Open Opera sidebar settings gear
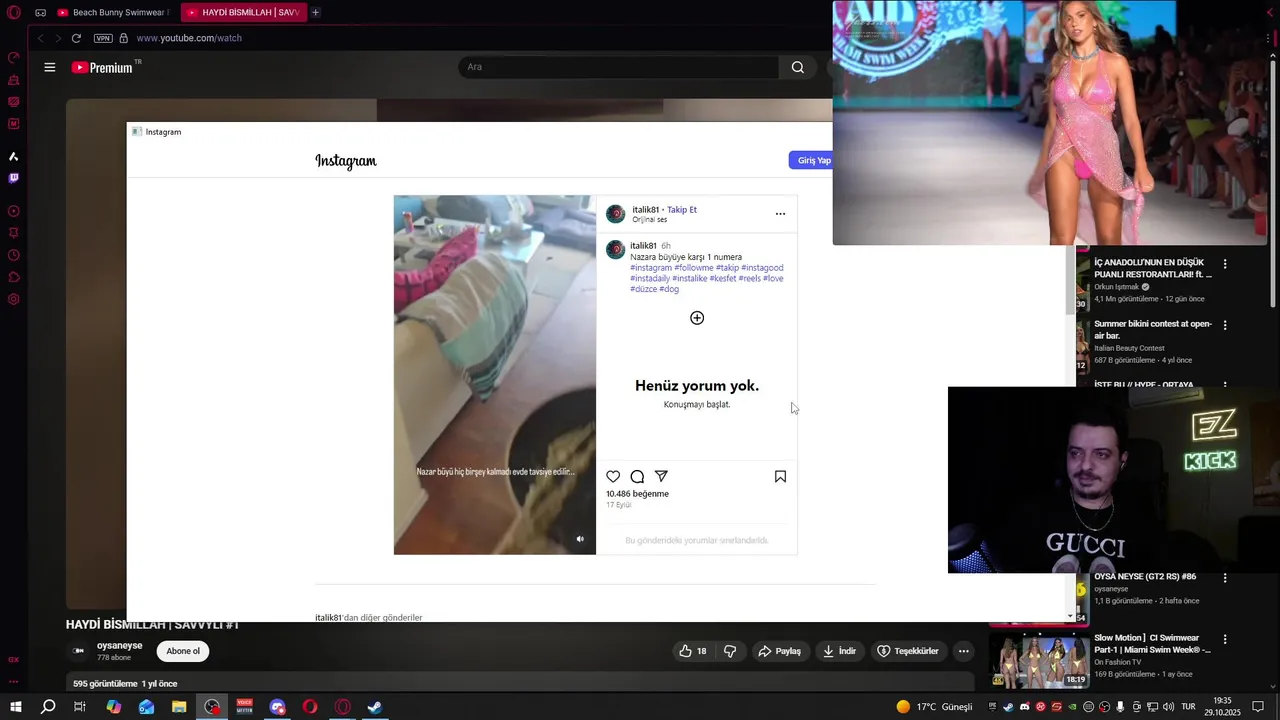Screen dimensions: 1280x720 (14, 299)
